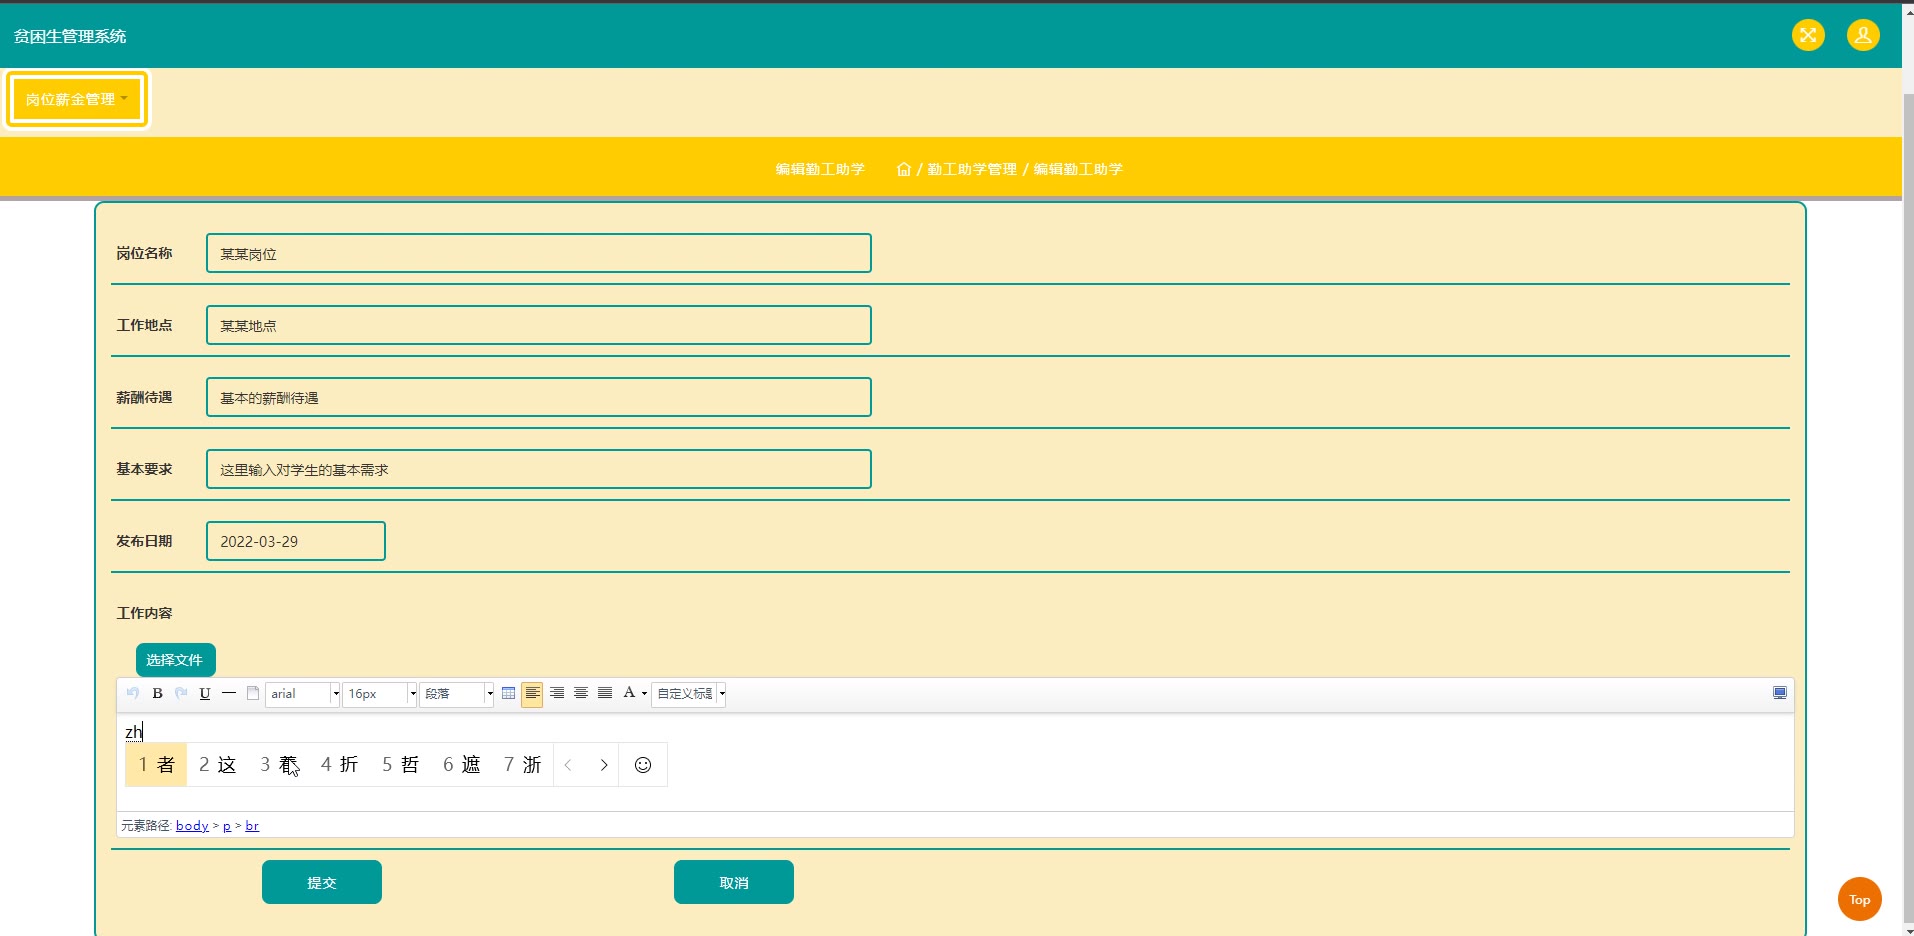Click the 工作内容 label
Image resolution: width=1914 pixels, height=936 pixels.
click(x=144, y=613)
